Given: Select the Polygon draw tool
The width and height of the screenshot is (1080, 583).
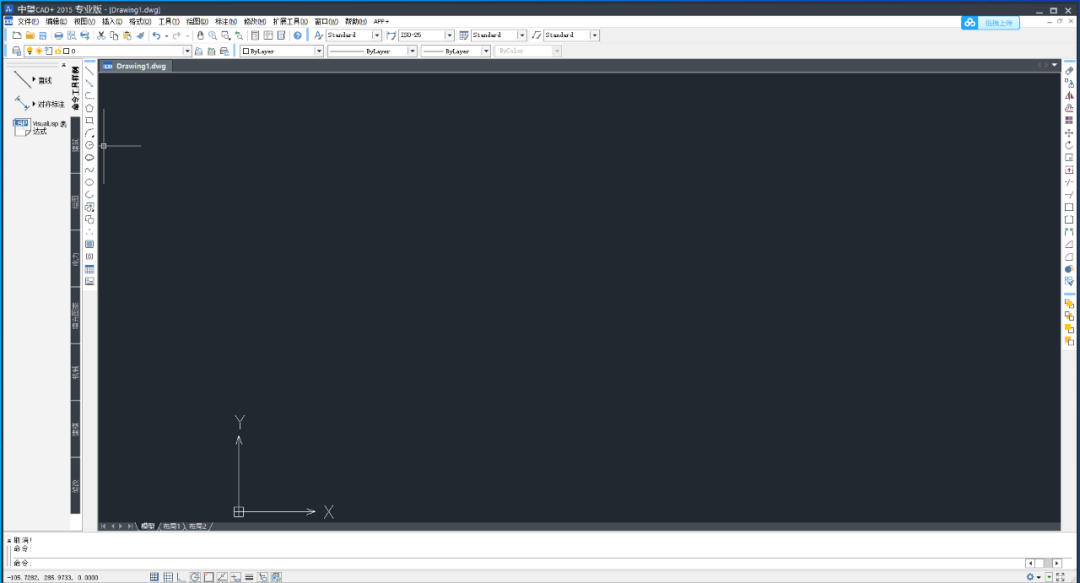Looking at the screenshot, I should tap(90, 108).
